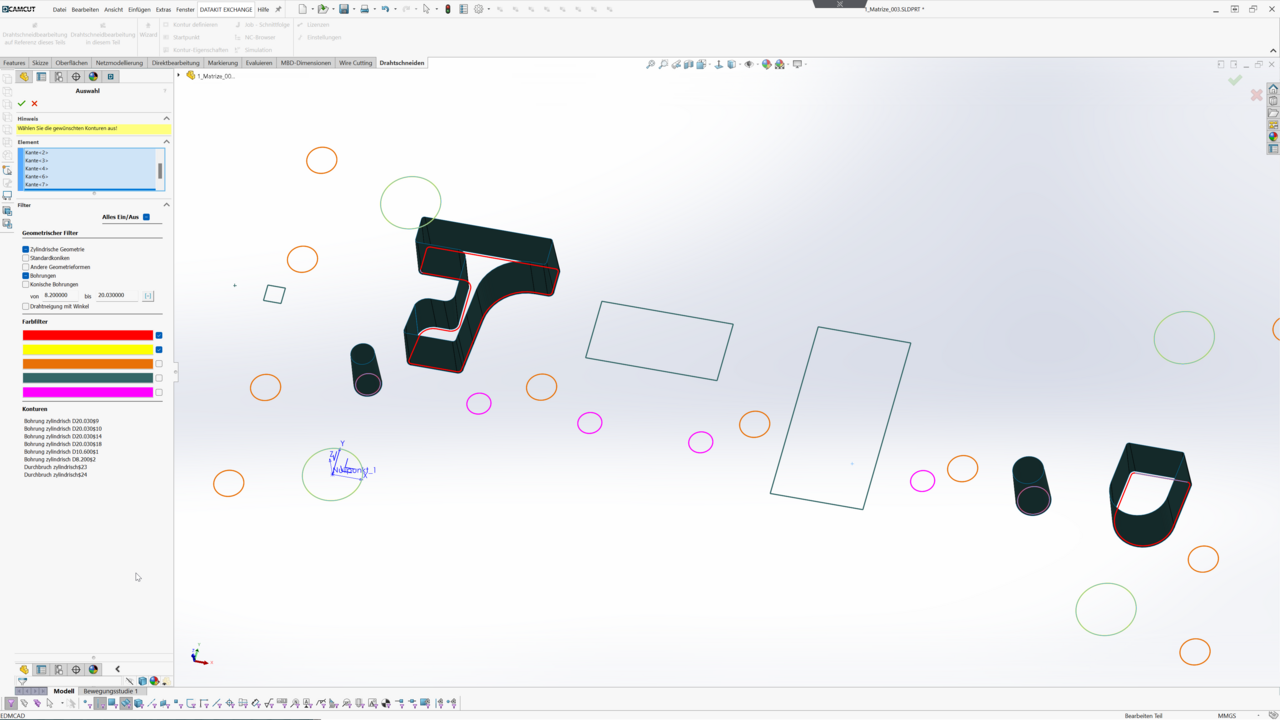Screen dimensions: 1280x720
Task: Cancel selection with the red X icon
Action: pos(34,104)
